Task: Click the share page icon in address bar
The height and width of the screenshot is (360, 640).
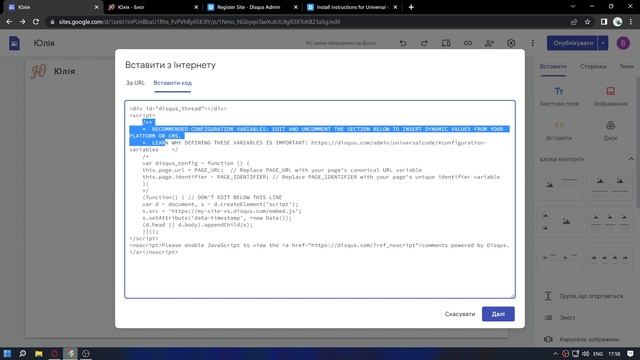Action: [574, 22]
